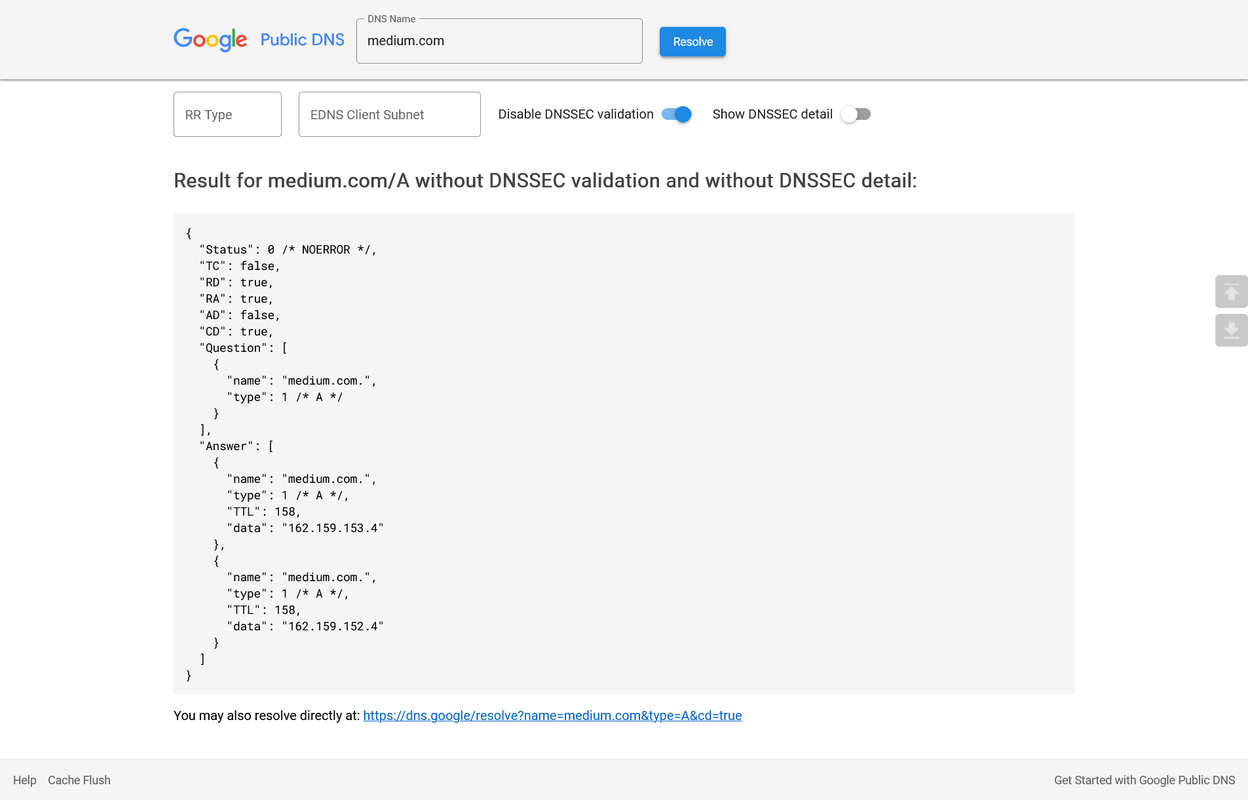The image size is (1248, 800).
Task: Click the "Answer": [ line
Action: click(236, 446)
